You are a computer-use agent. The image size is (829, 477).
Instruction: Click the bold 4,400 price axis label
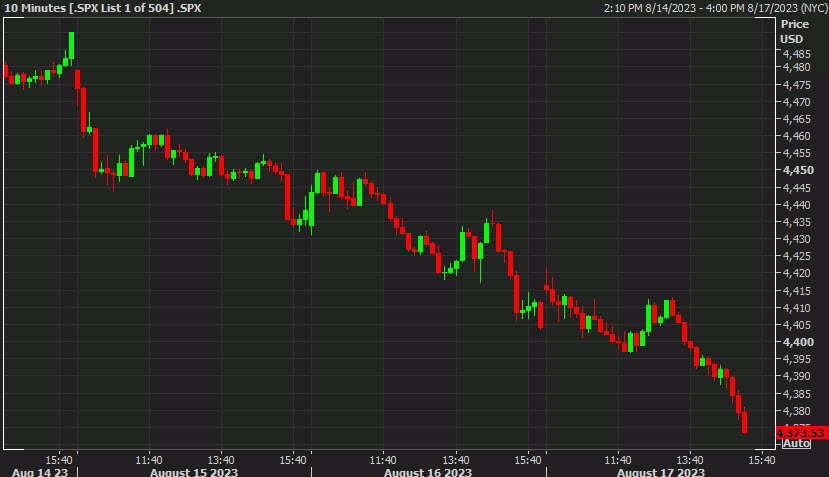[797, 342]
